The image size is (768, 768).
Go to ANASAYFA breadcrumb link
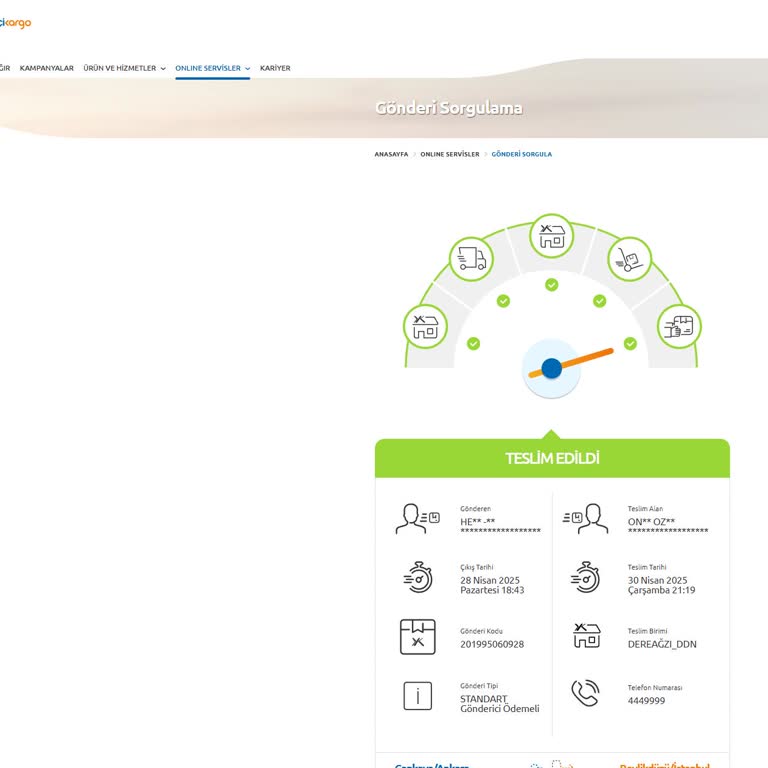[x=391, y=154]
